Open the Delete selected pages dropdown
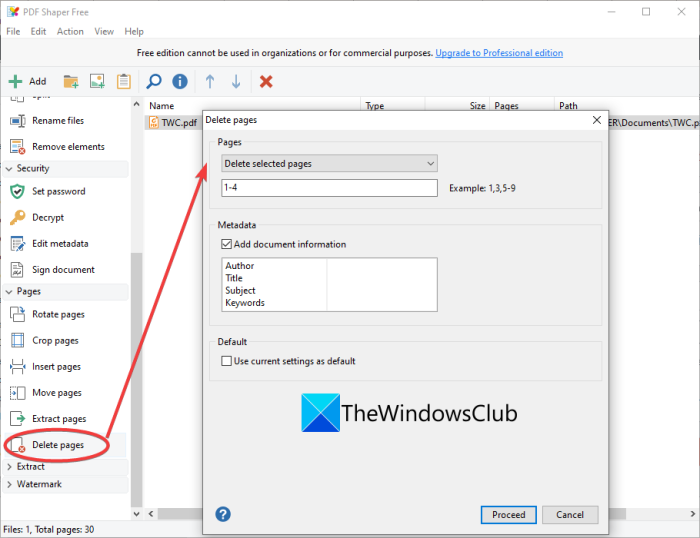Screen dimensions: 700x538 click(329, 163)
